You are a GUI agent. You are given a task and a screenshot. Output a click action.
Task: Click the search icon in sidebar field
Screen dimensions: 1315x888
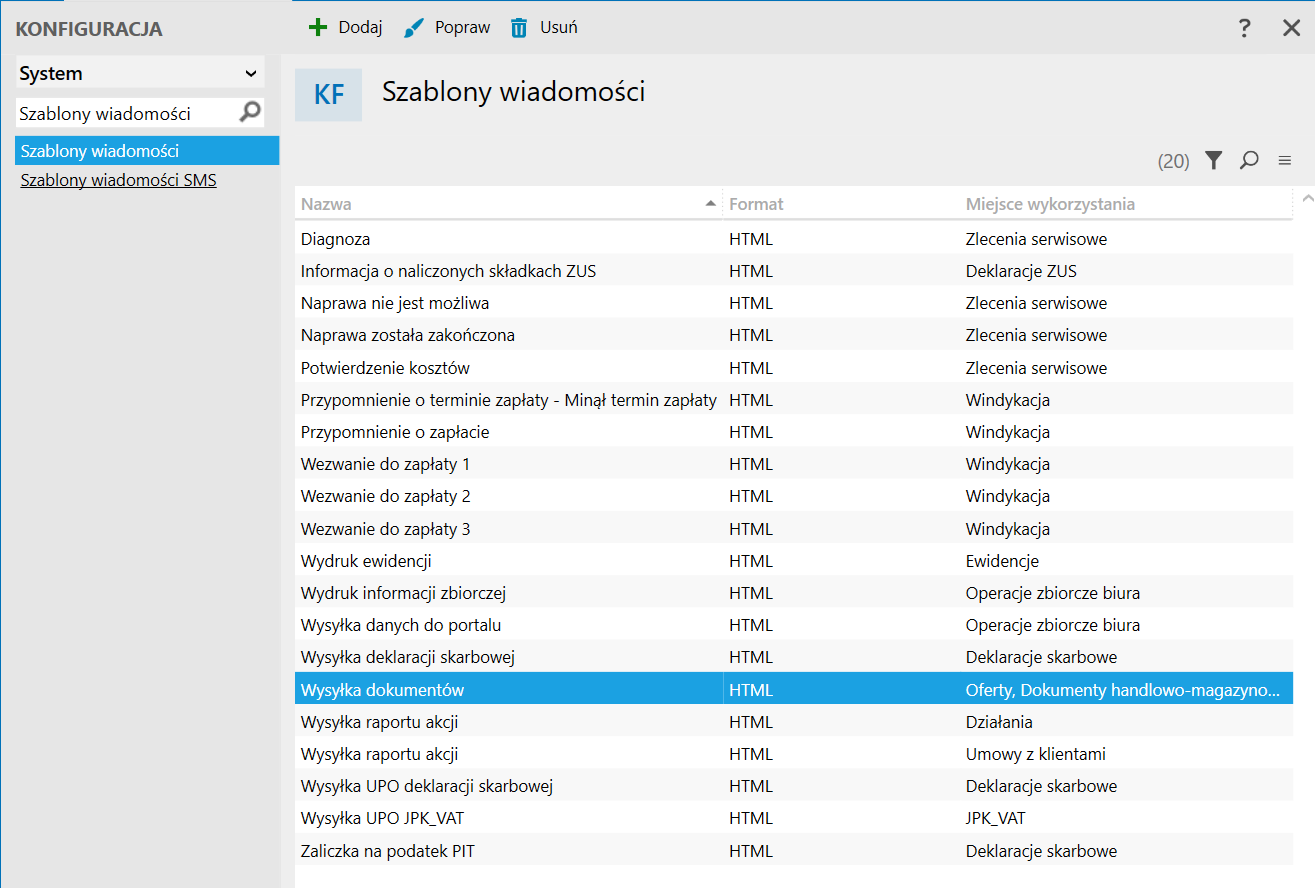click(250, 113)
